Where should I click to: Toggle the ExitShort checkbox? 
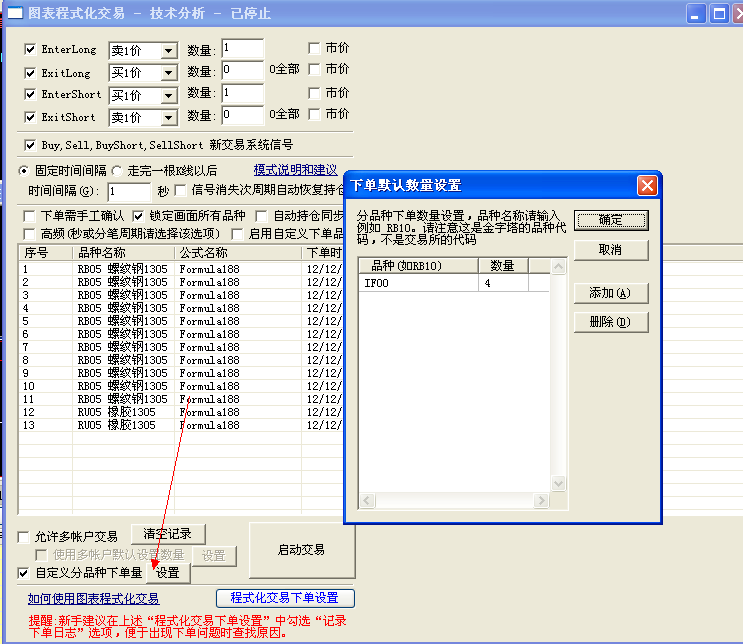(30, 116)
